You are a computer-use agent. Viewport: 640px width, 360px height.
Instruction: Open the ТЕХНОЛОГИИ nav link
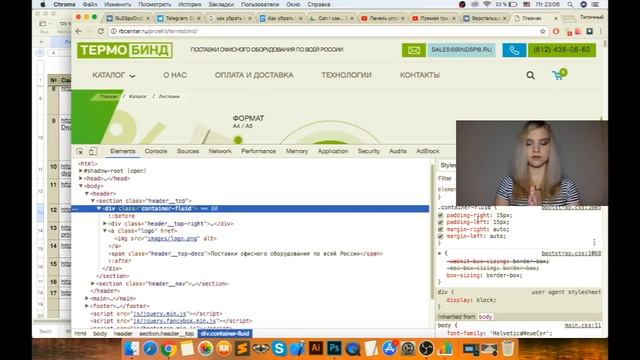tap(346, 75)
